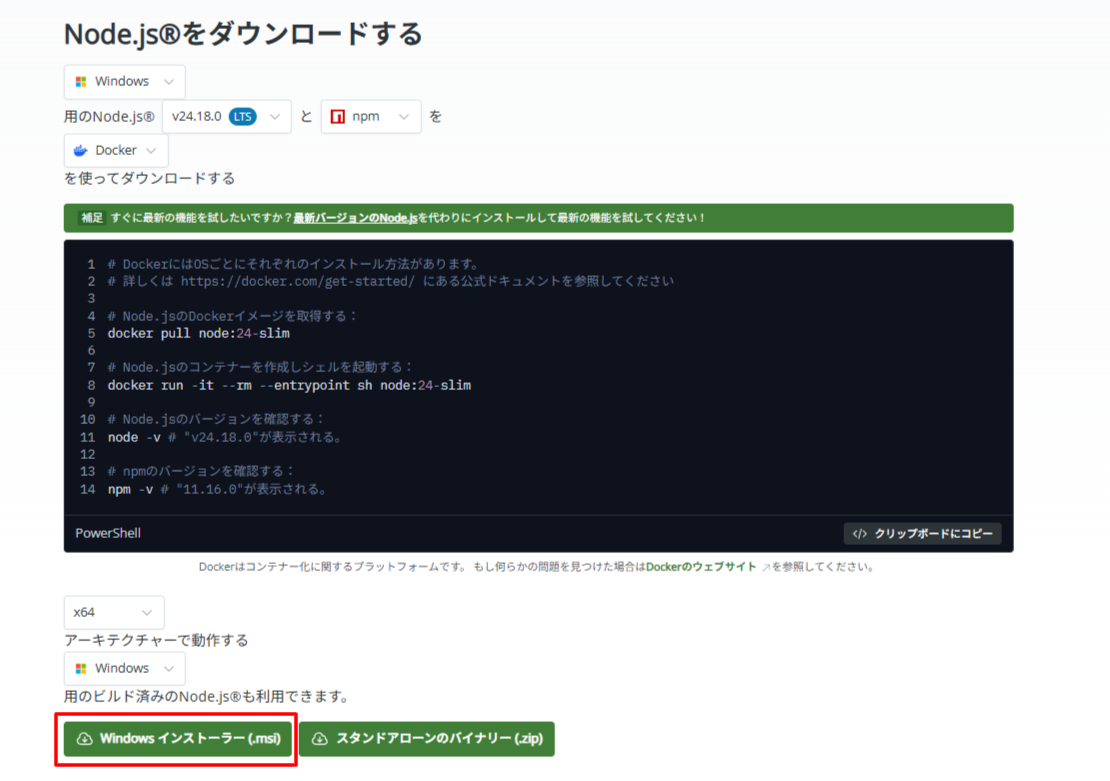Click the download icon on the .msi button
The width and height of the screenshot is (1110, 781).
[85, 739]
